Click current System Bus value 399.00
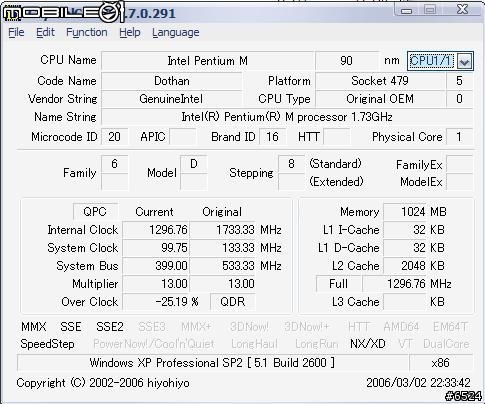Screen dimensions: 485x404 tap(156, 266)
